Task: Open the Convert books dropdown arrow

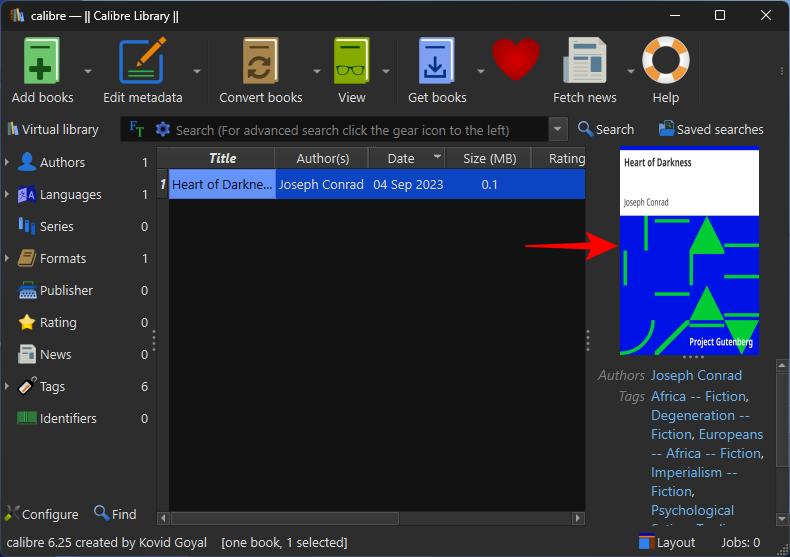Action: (317, 72)
